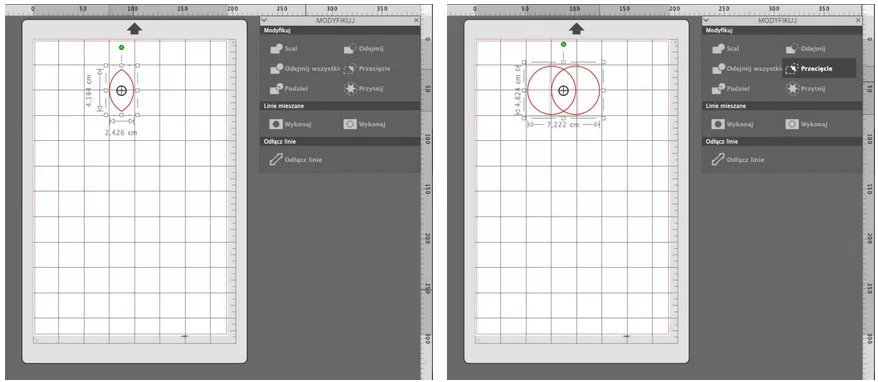Click the unhighlighted Przecięcie icon beside the lens shape
The width and height of the screenshot is (878, 382).
pos(350,68)
